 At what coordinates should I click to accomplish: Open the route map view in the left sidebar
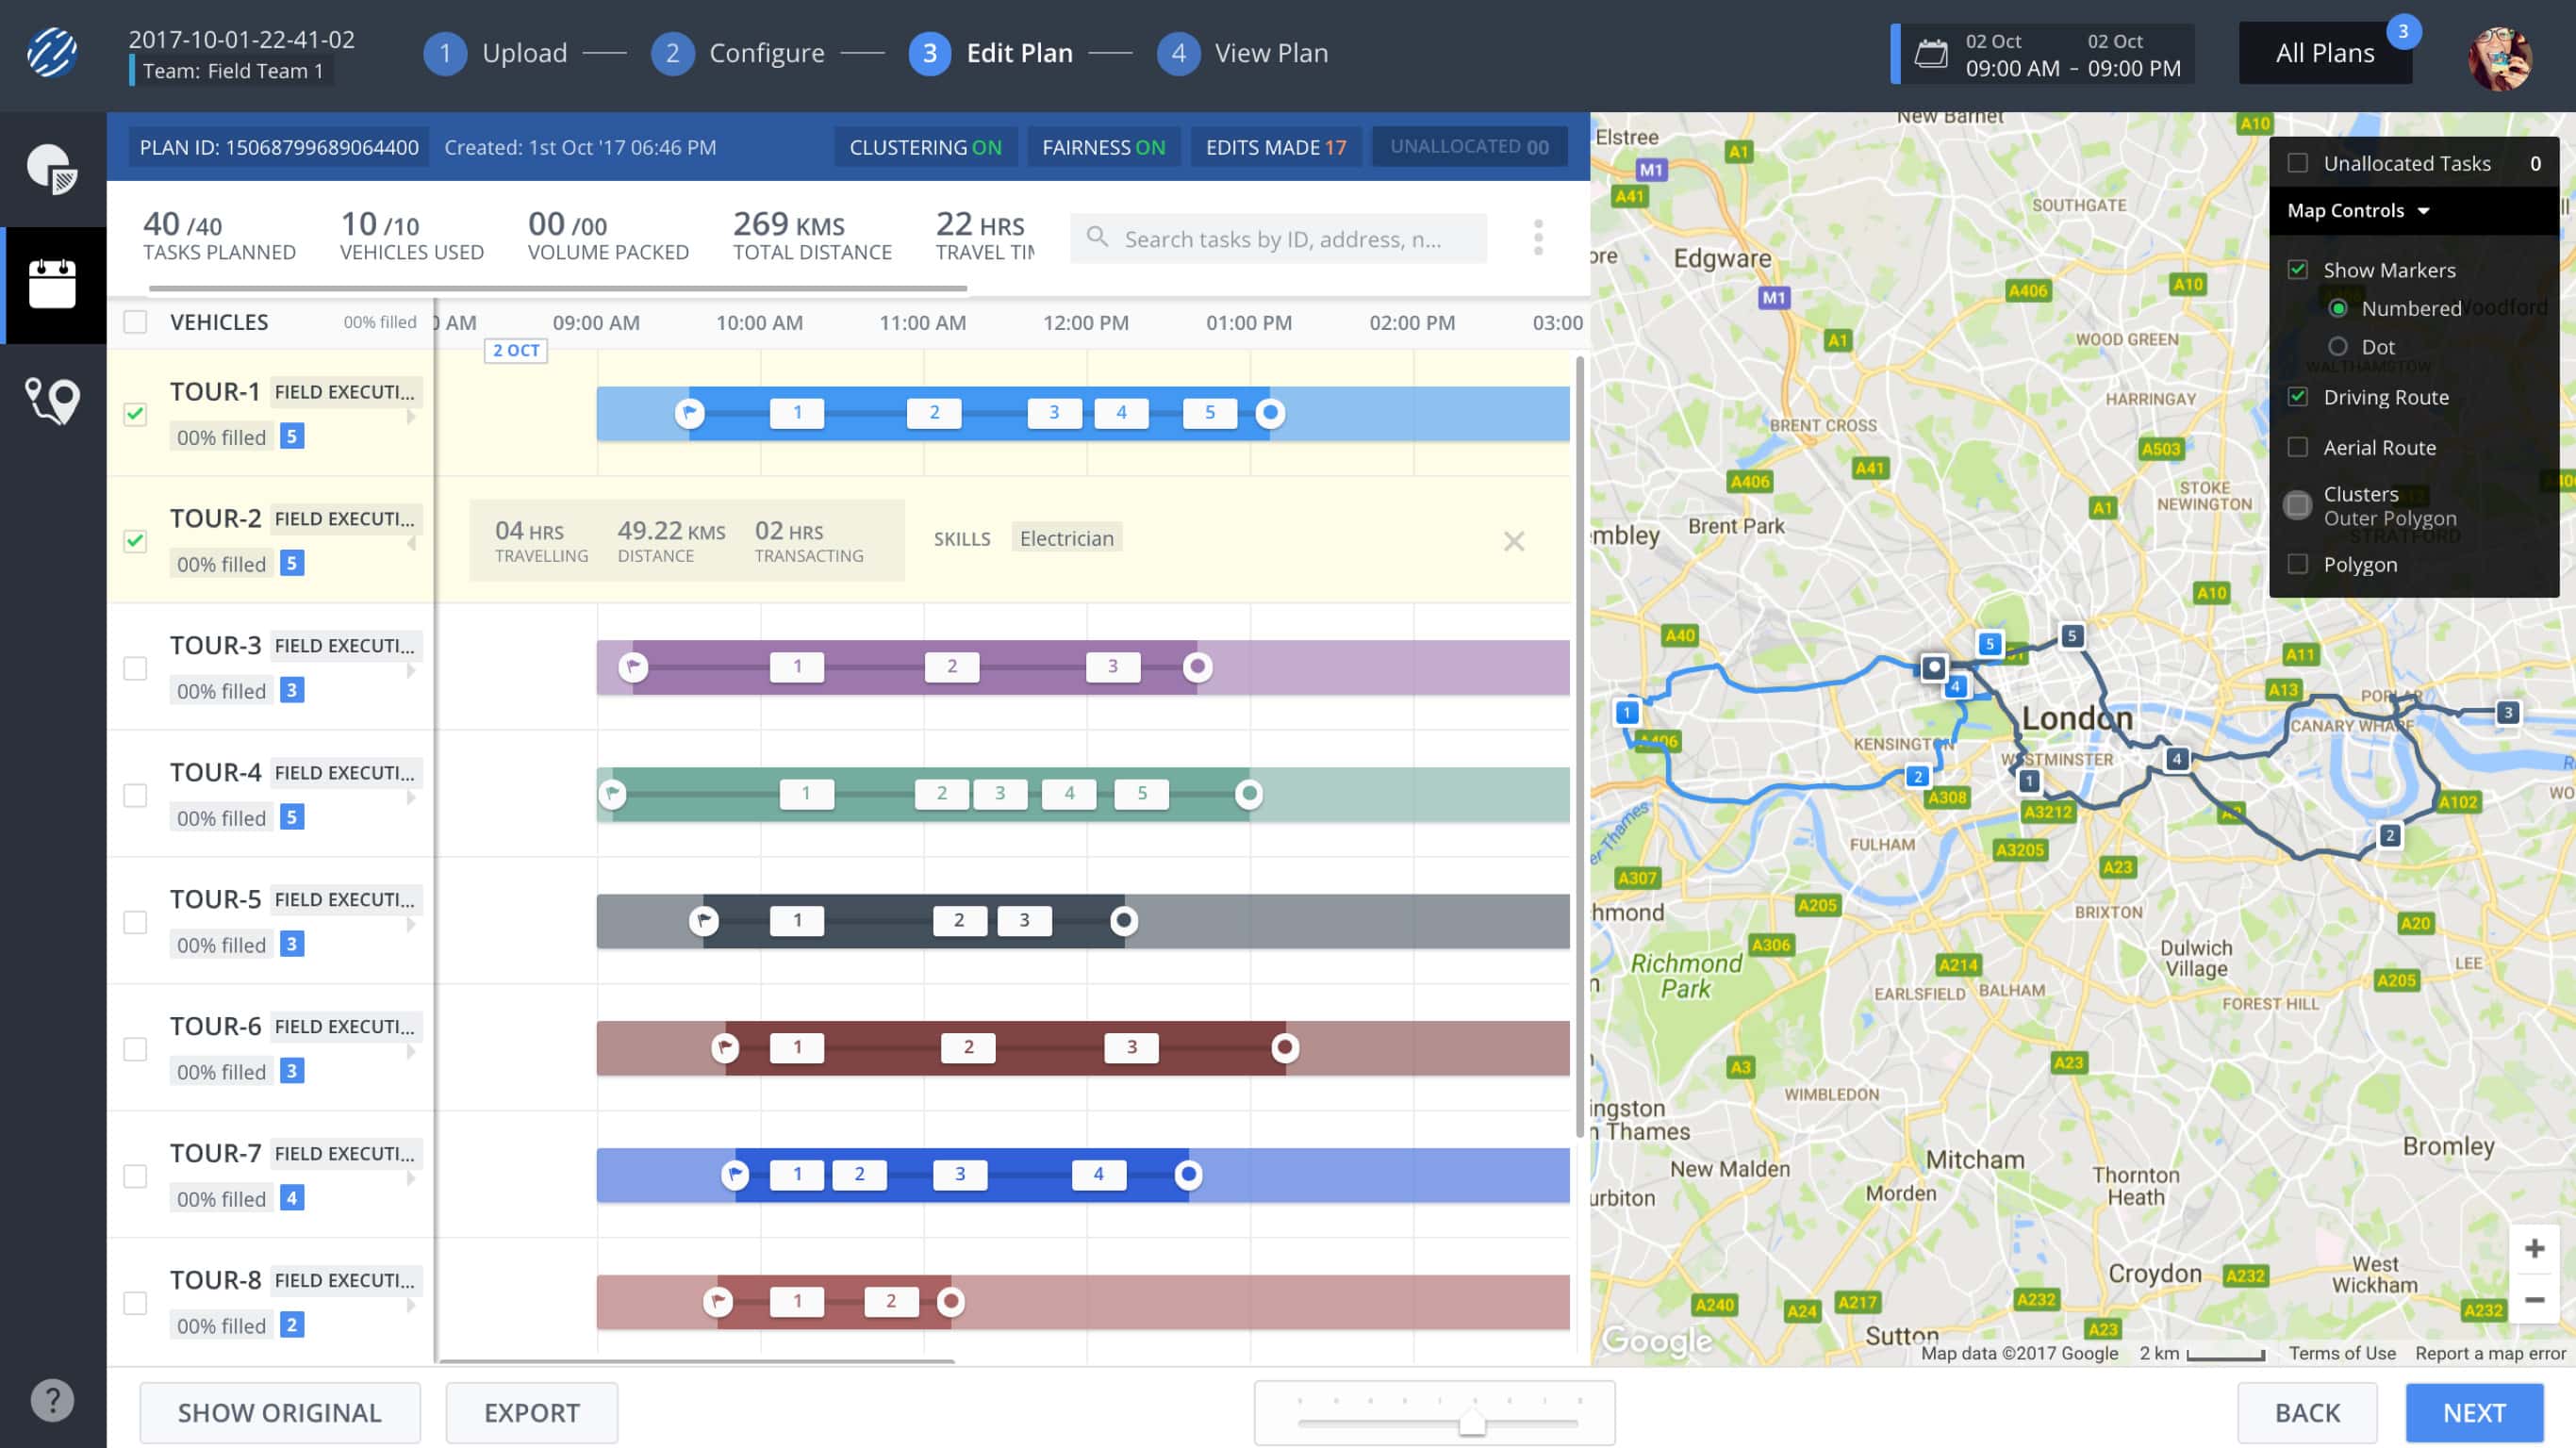pos(53,402)
